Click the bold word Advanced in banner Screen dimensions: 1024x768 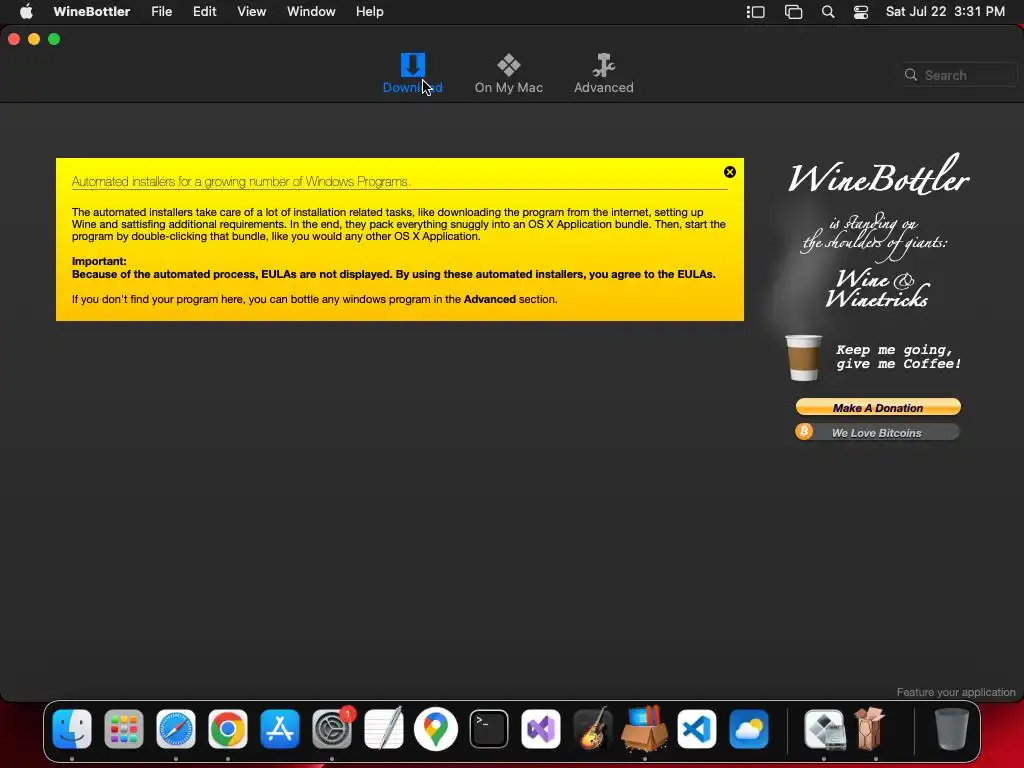tap(490, 299)
